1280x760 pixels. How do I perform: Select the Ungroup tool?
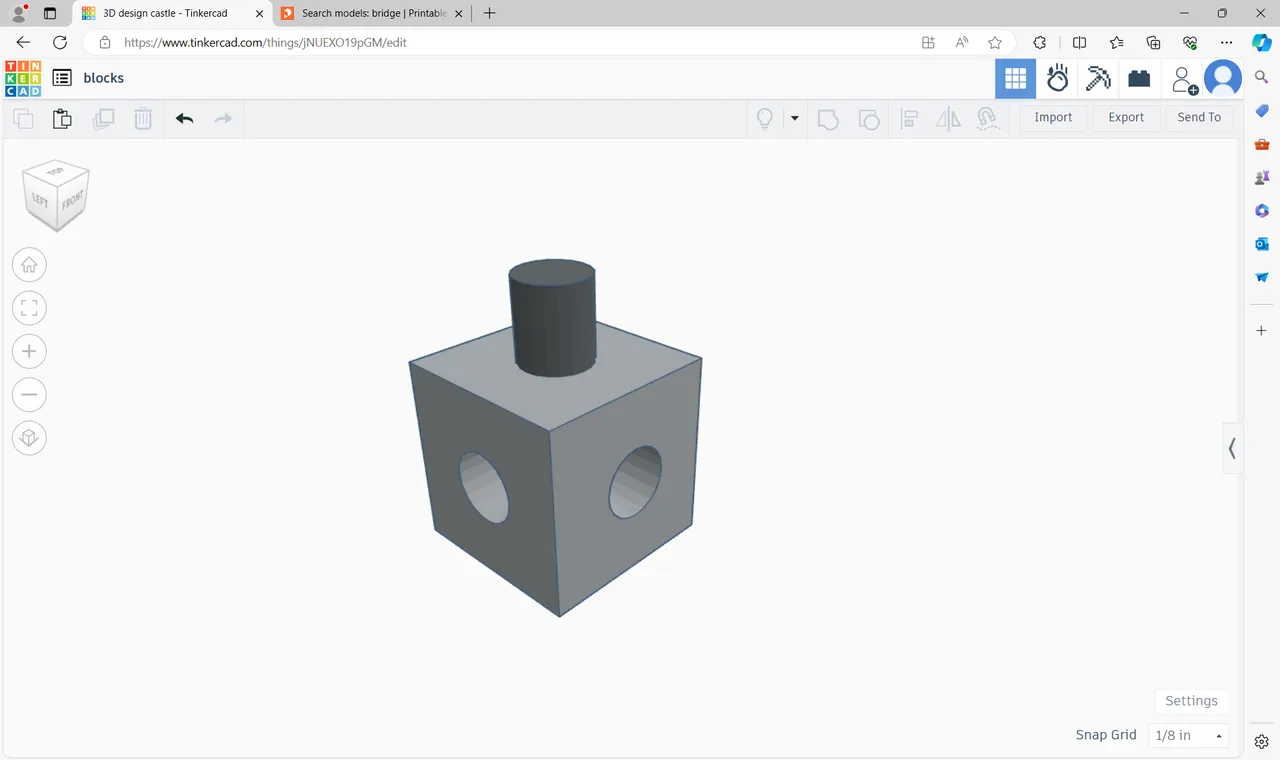[869, 118]
